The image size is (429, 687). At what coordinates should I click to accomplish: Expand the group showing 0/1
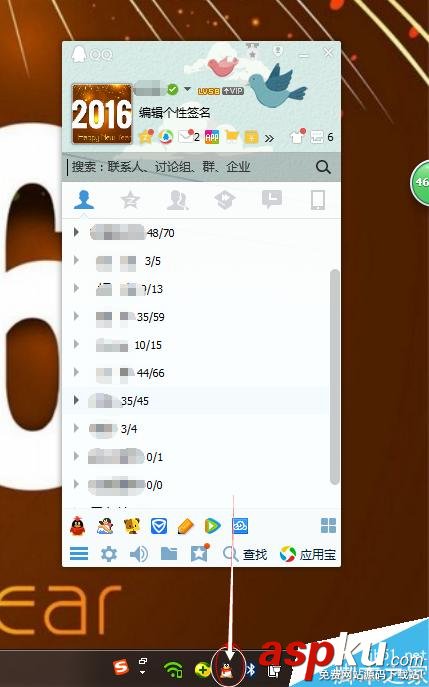[x=76, y=456]
